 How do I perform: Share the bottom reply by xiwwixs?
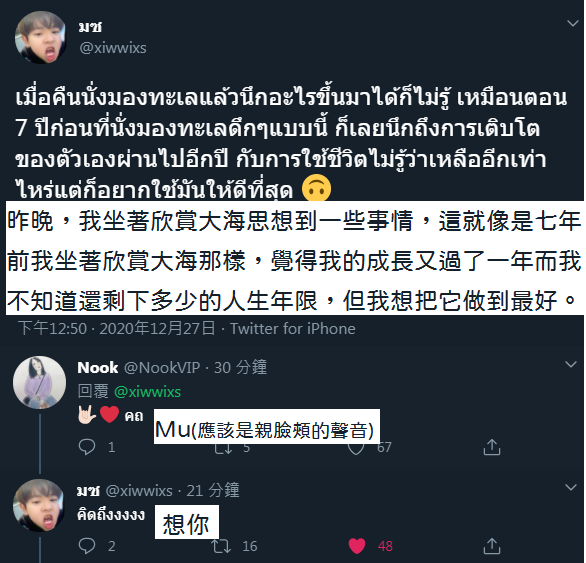click(x=491, y=546)
